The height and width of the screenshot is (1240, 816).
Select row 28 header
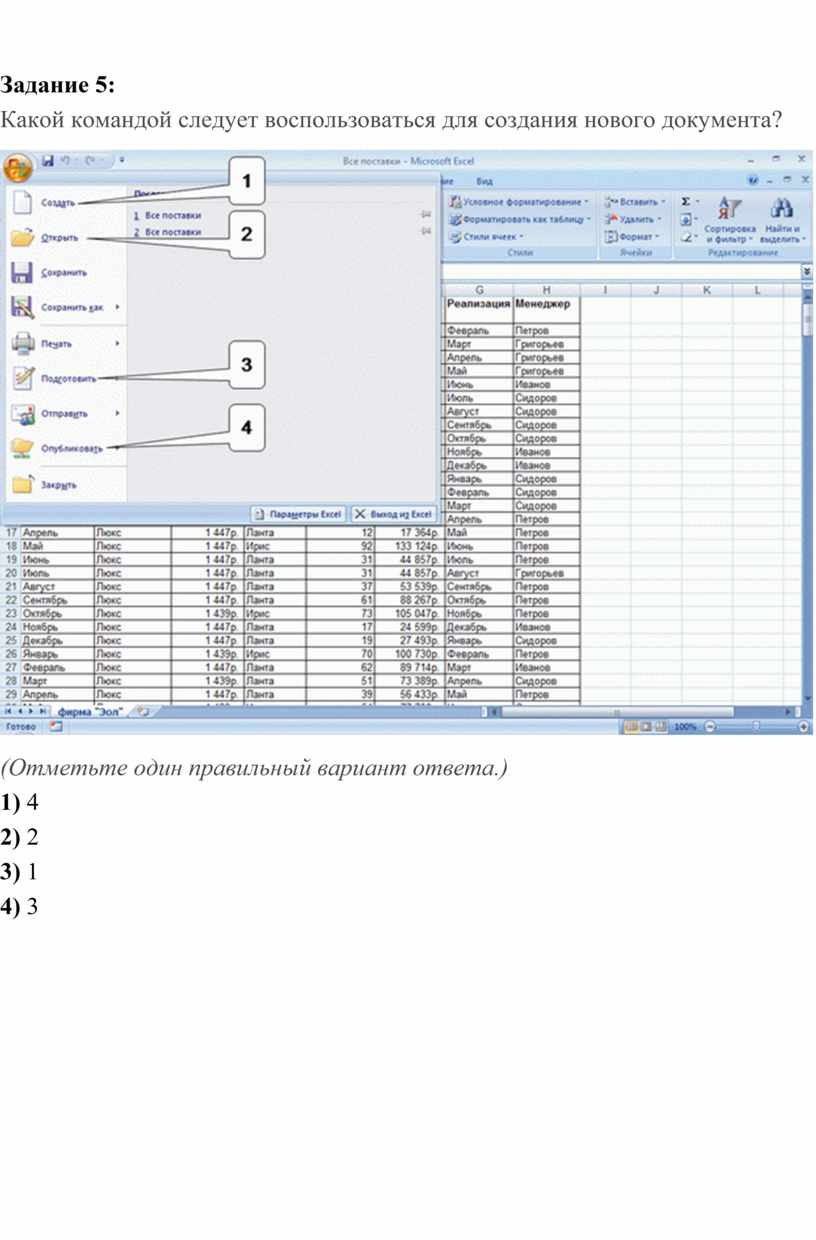tap(11, 680)
